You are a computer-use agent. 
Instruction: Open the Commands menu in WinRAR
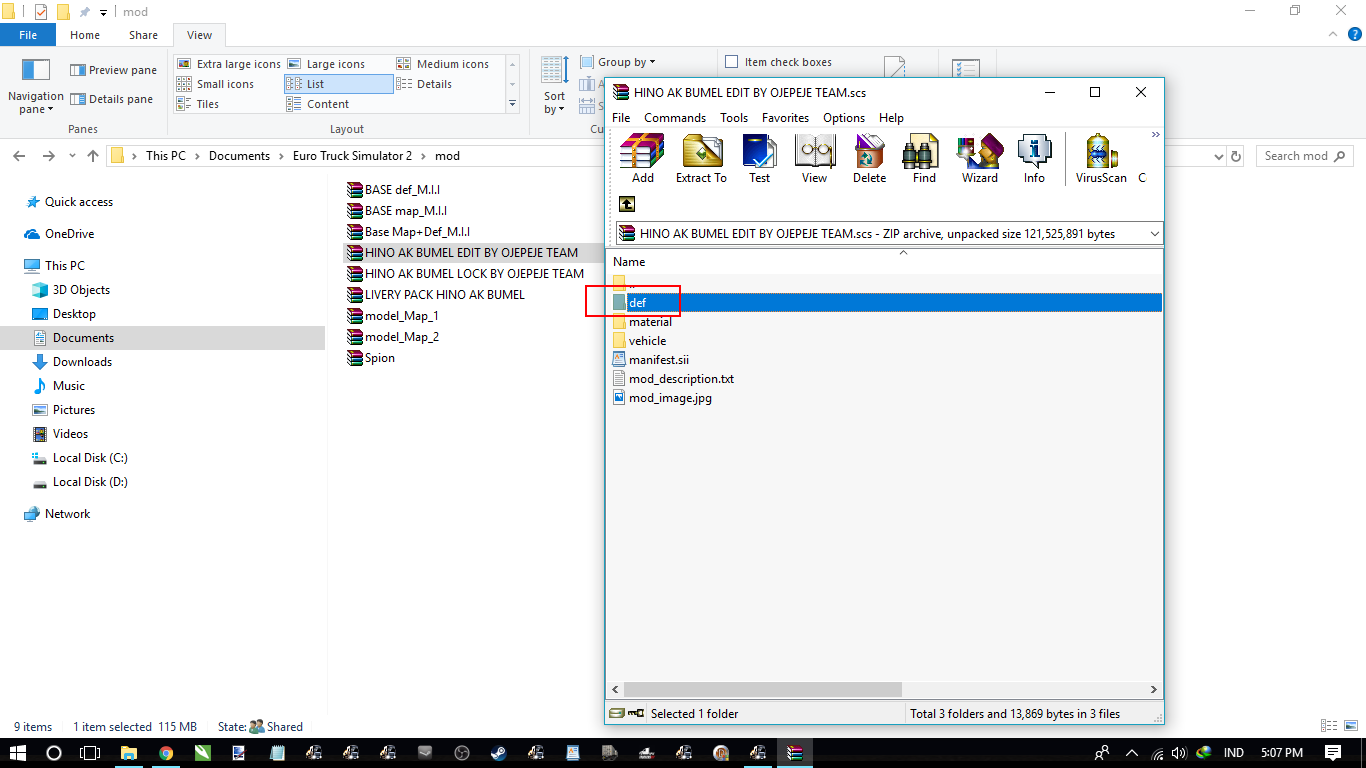point(675,118)
